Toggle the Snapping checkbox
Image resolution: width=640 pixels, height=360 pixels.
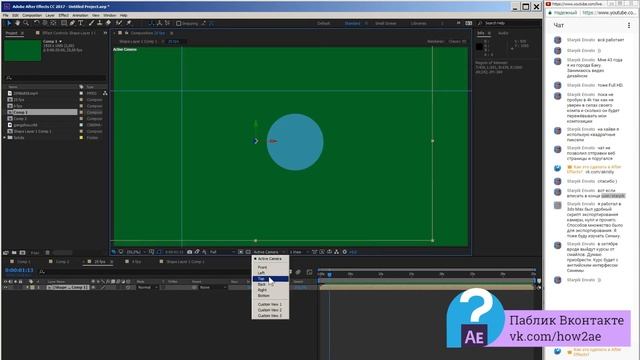(x=178, y=24)
